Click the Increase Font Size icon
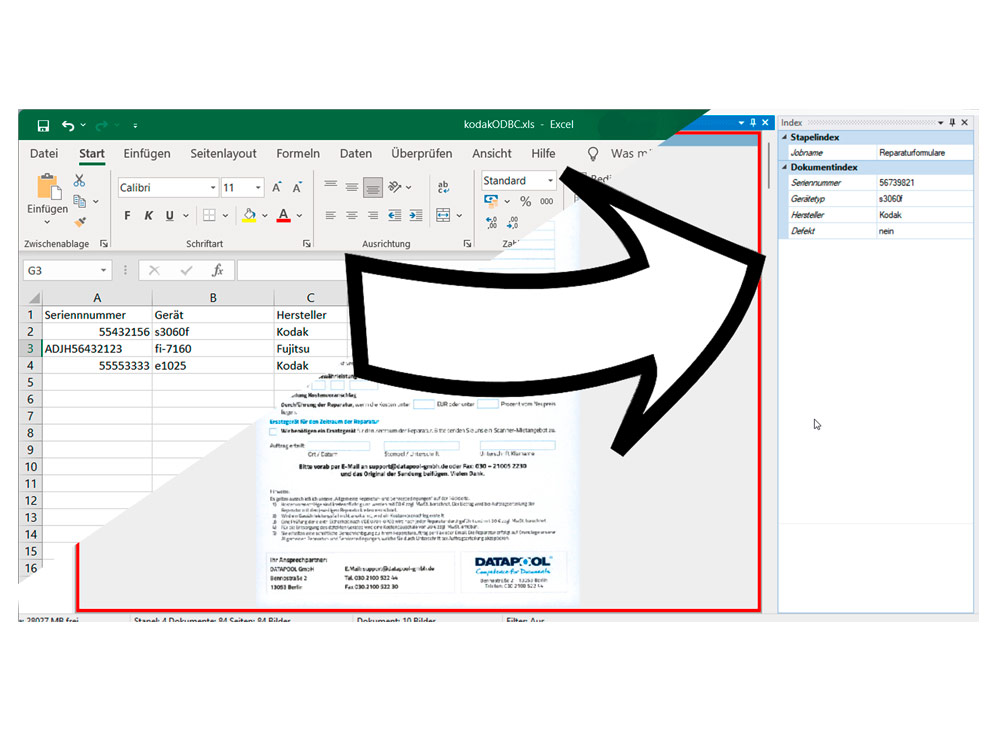This screenshot has width=1000, height=729. point(275,188)
